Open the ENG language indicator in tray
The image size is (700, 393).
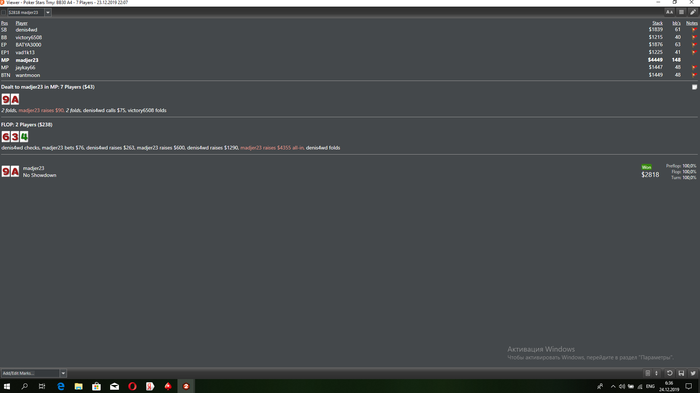pyautogui.click(x=650, y=387)
